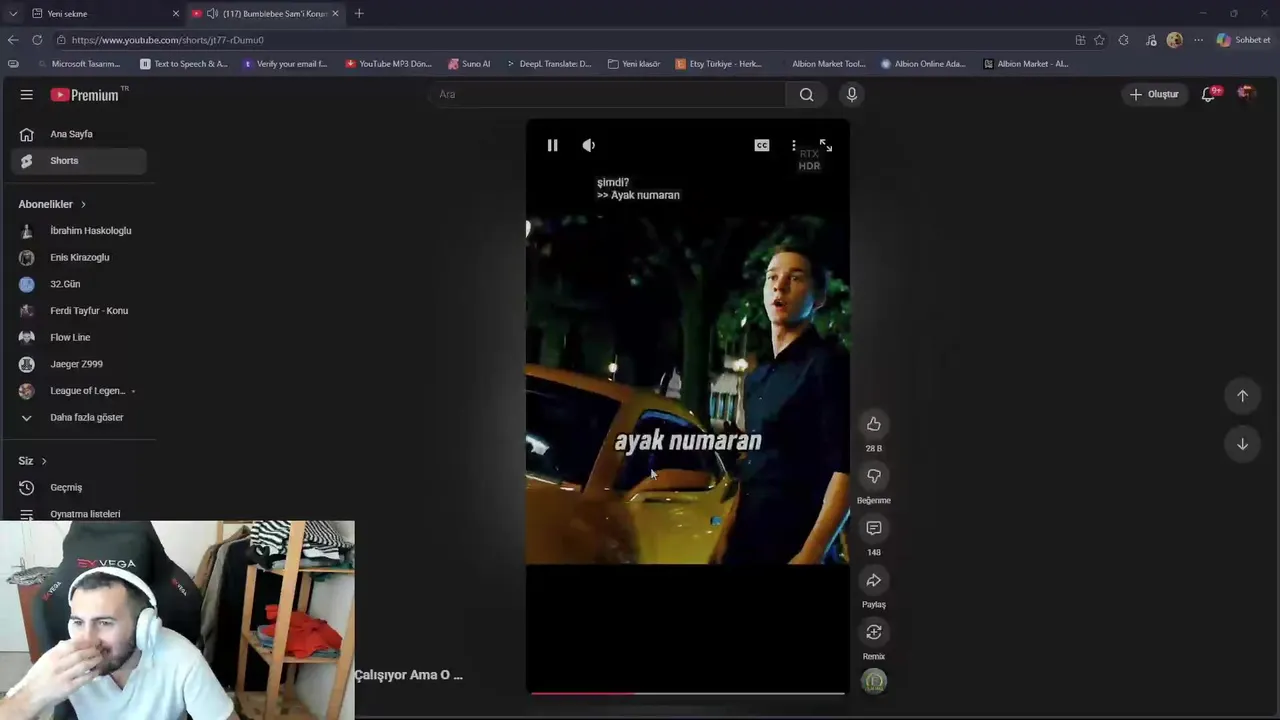This screenshot has height=720, width=1280.
Task: Open the browser three-dot settings menu
Action: (x=1198, y=40)
